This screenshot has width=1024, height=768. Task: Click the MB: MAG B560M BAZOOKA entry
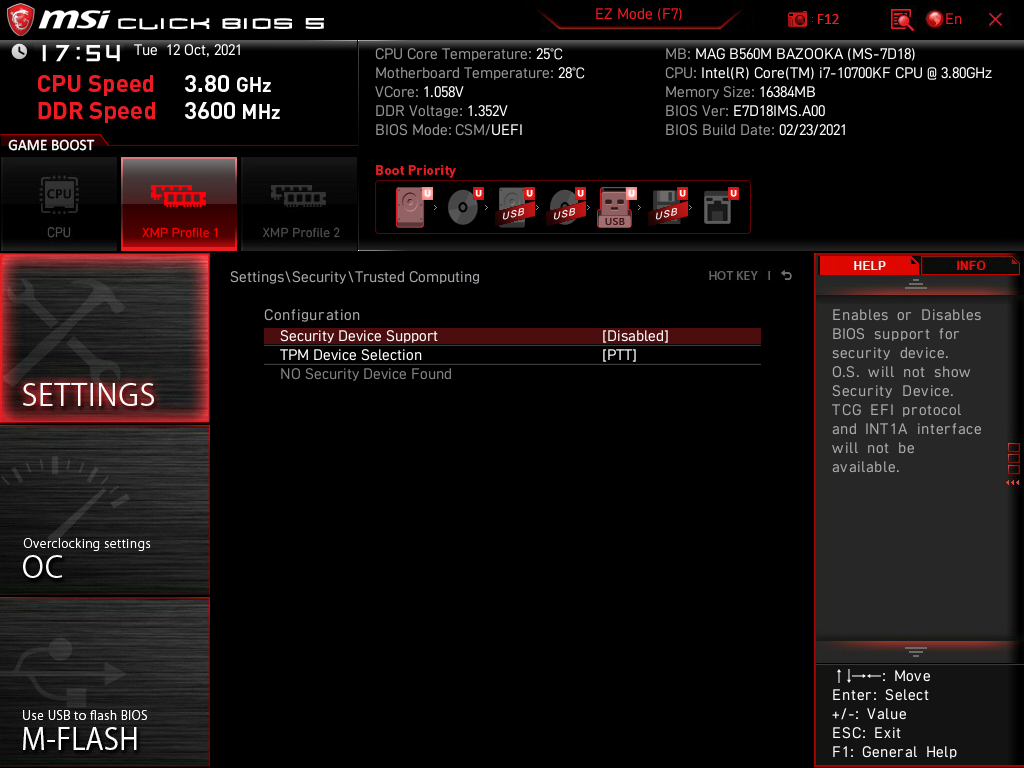pos(790,54)
